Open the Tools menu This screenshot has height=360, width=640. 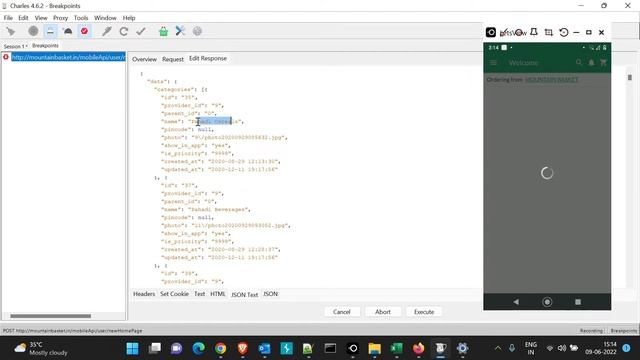tap(81, 18)
